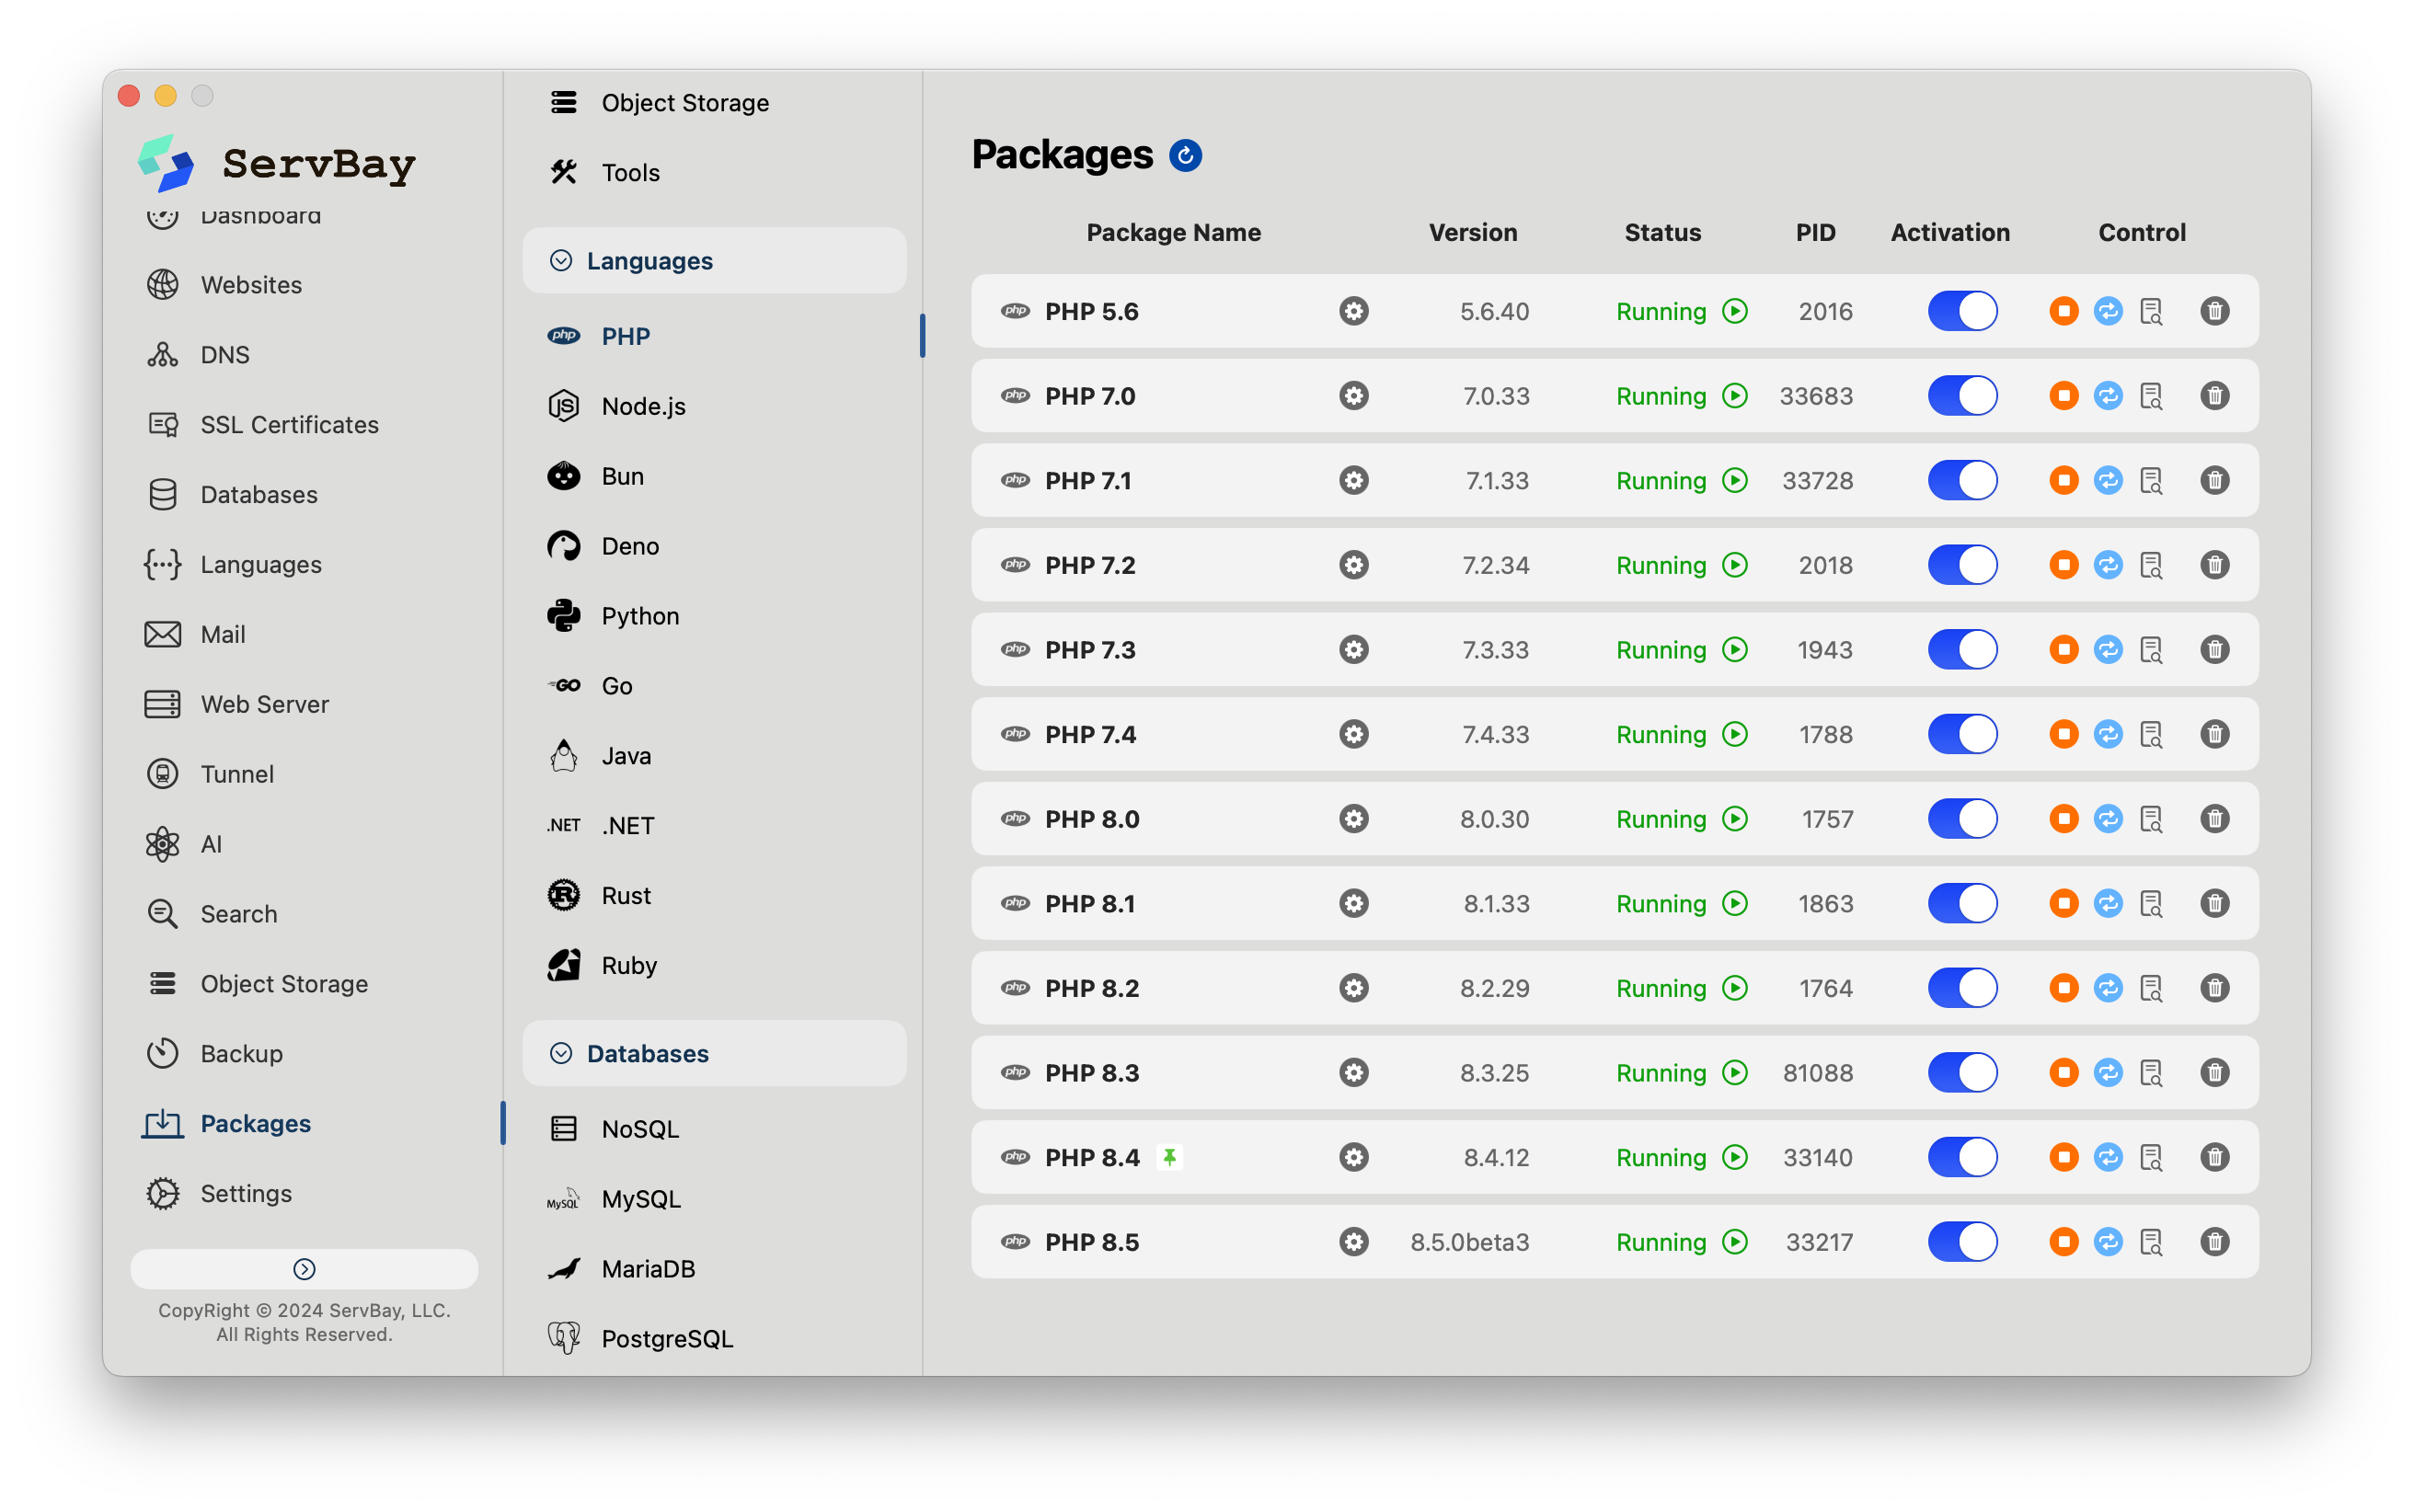Toggle PHP 8.0 activation switch
Viewport: 2414px width, 1512px height.
1962,819
